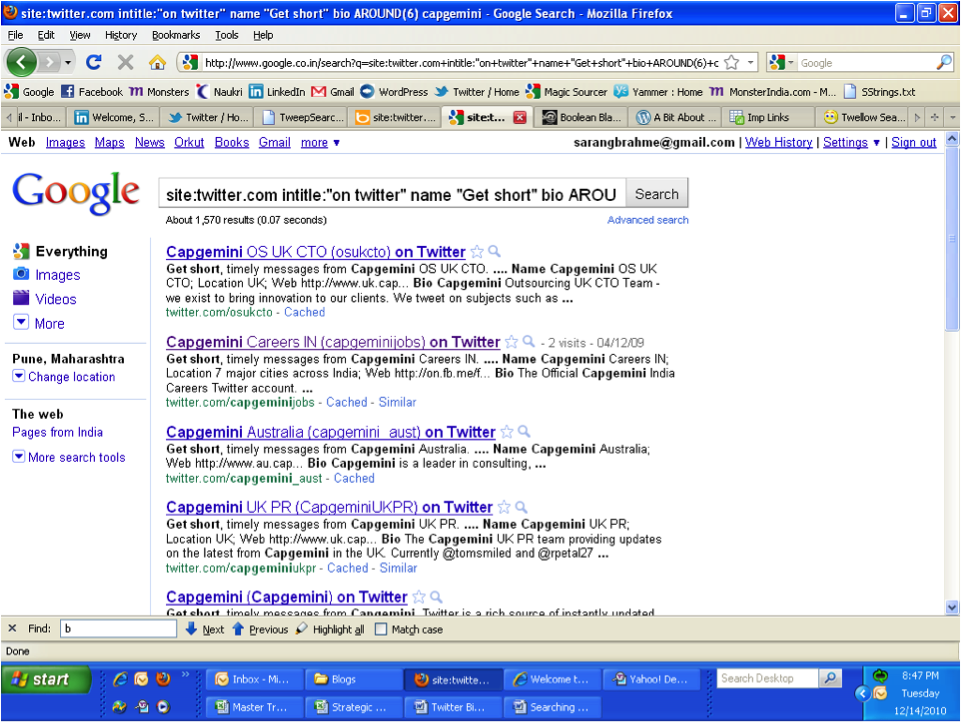Open the address bar history dropdown
This screenshot has height=722, width=961.
pyautogui.click(x=751, y=63)
